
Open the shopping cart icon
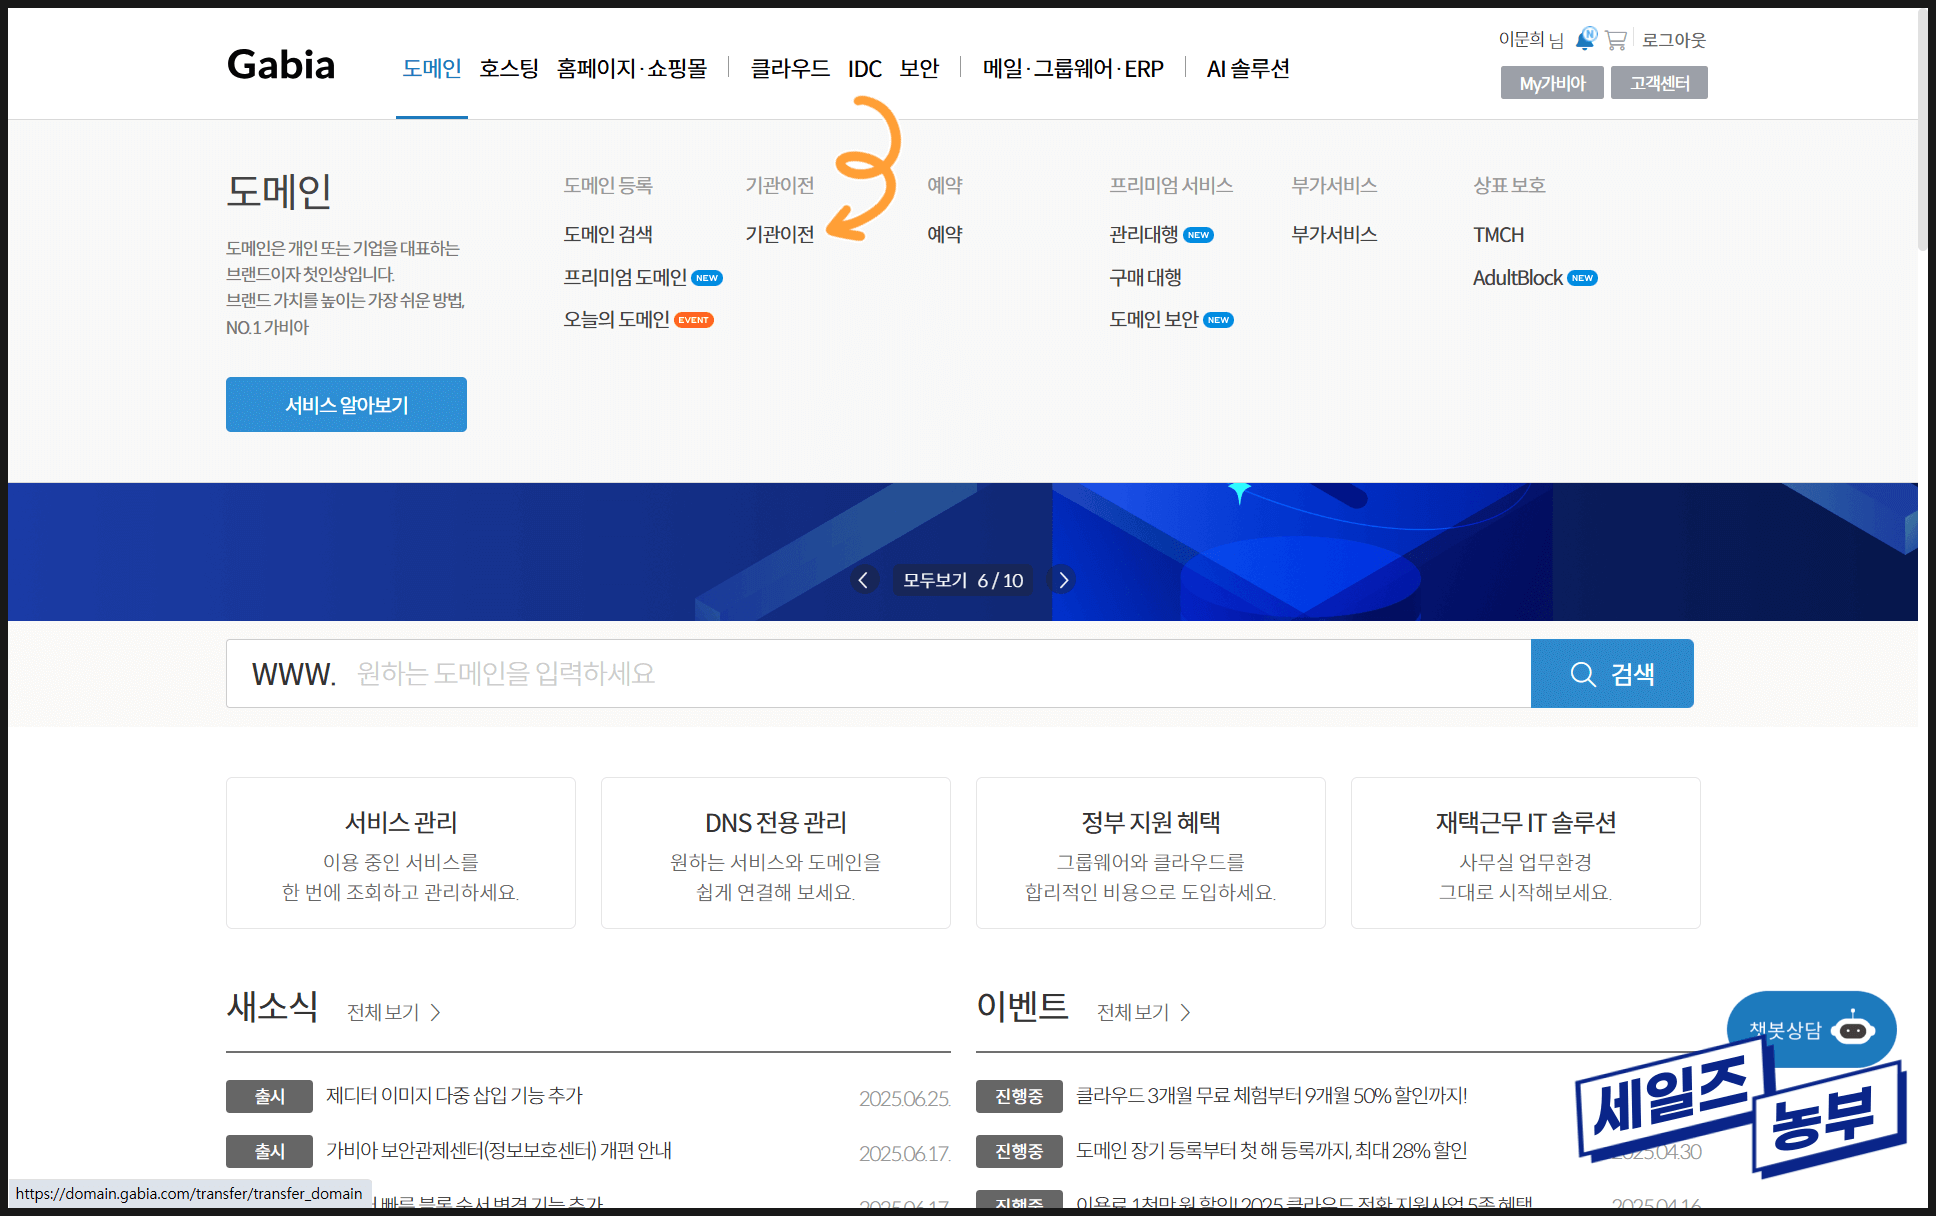1615,40
